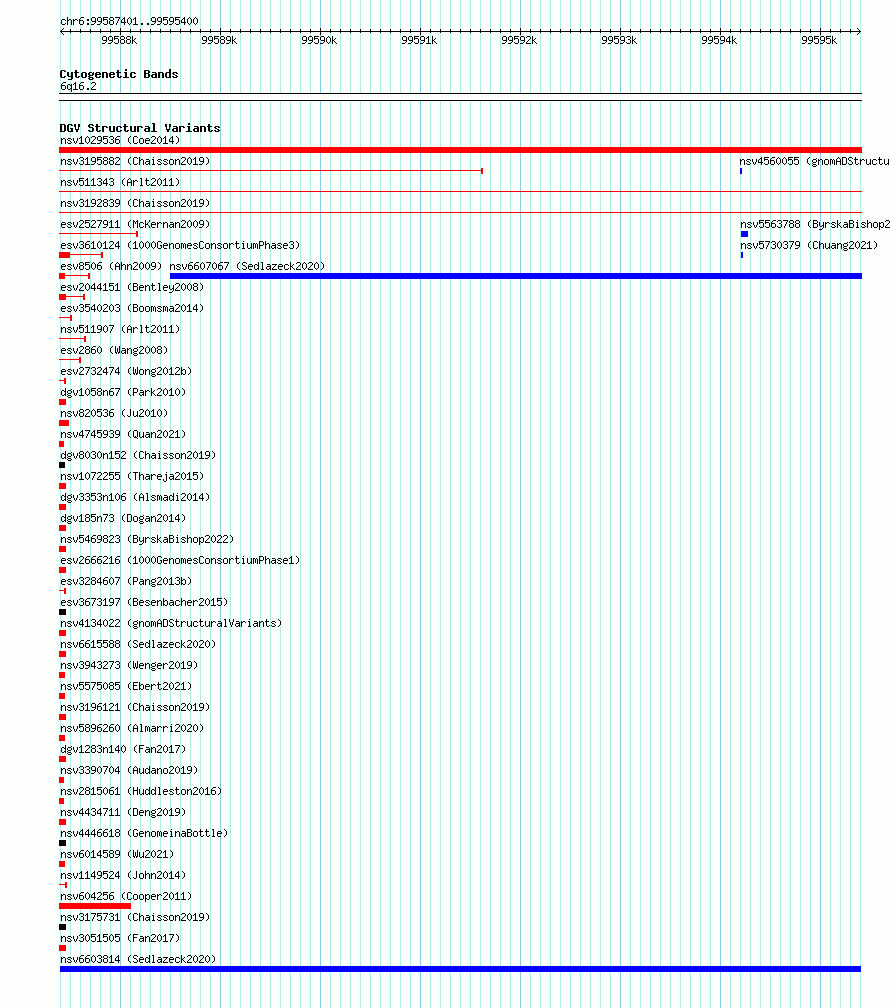This screenshot has width=890, height=1008.
Task: Click the nsv5730379 (Chuang2021) label
Action: 809,246
